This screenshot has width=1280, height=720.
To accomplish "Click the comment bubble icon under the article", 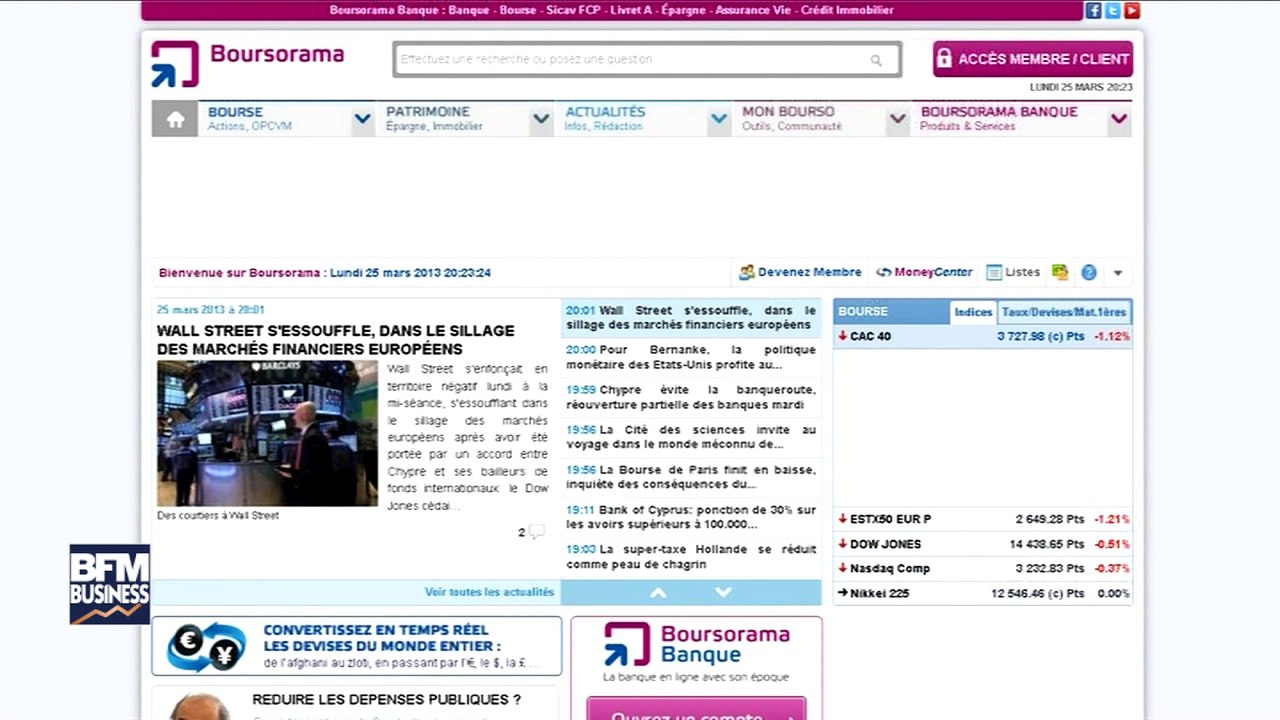I will pos(536,532).
